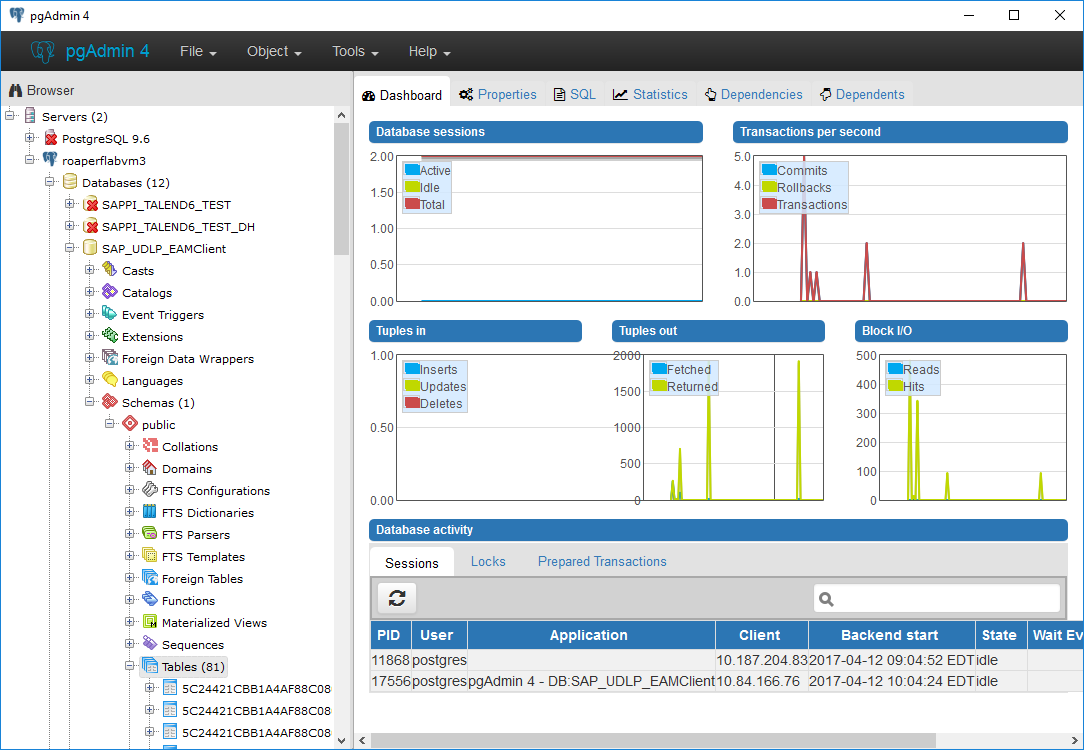Open the Tools menu
Screen dimensions: 1084x750
[355, 52]
